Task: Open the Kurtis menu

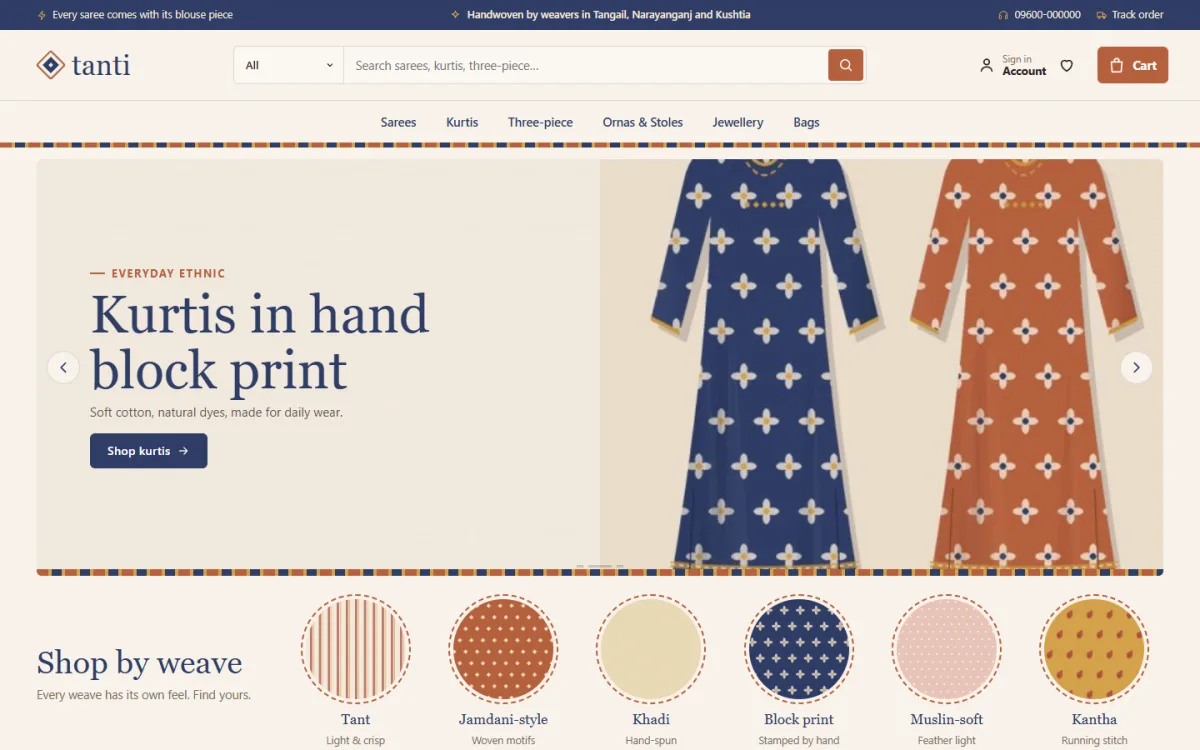Action: [x=462, y=122]
